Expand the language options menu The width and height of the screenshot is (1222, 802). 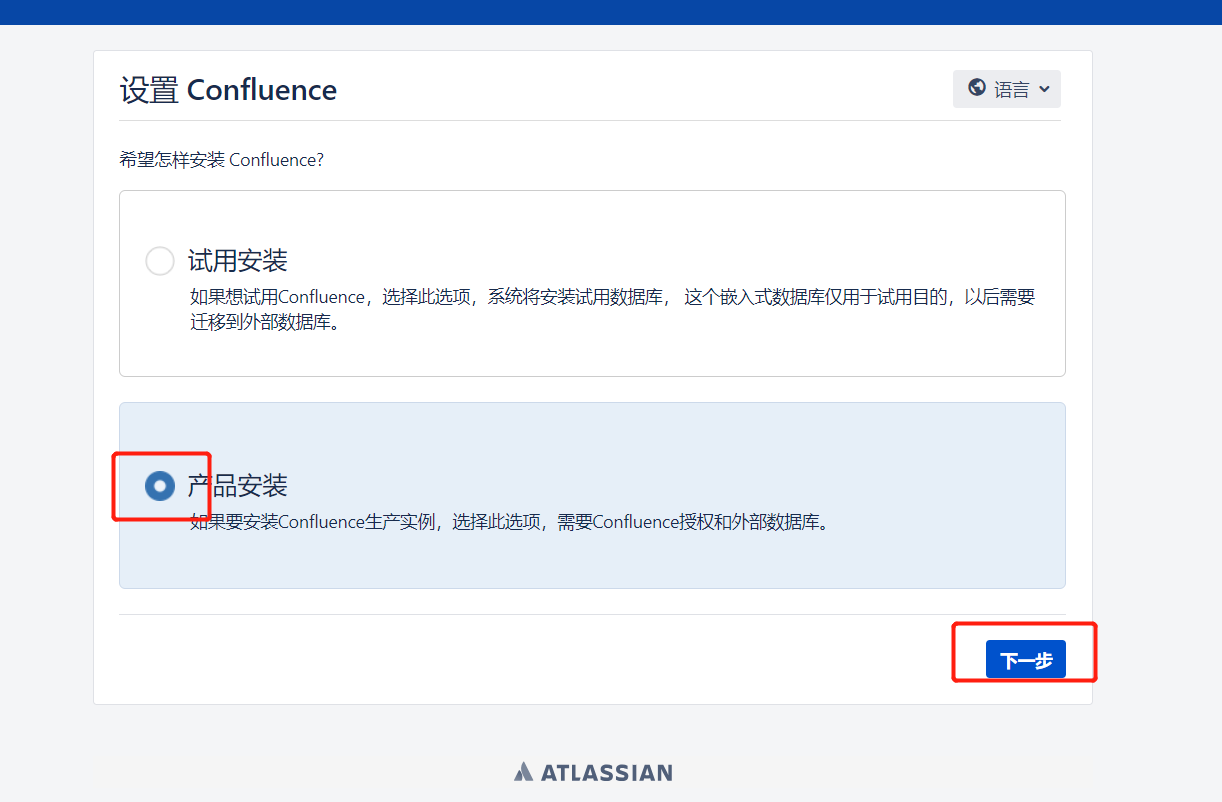pos(1007,89)
